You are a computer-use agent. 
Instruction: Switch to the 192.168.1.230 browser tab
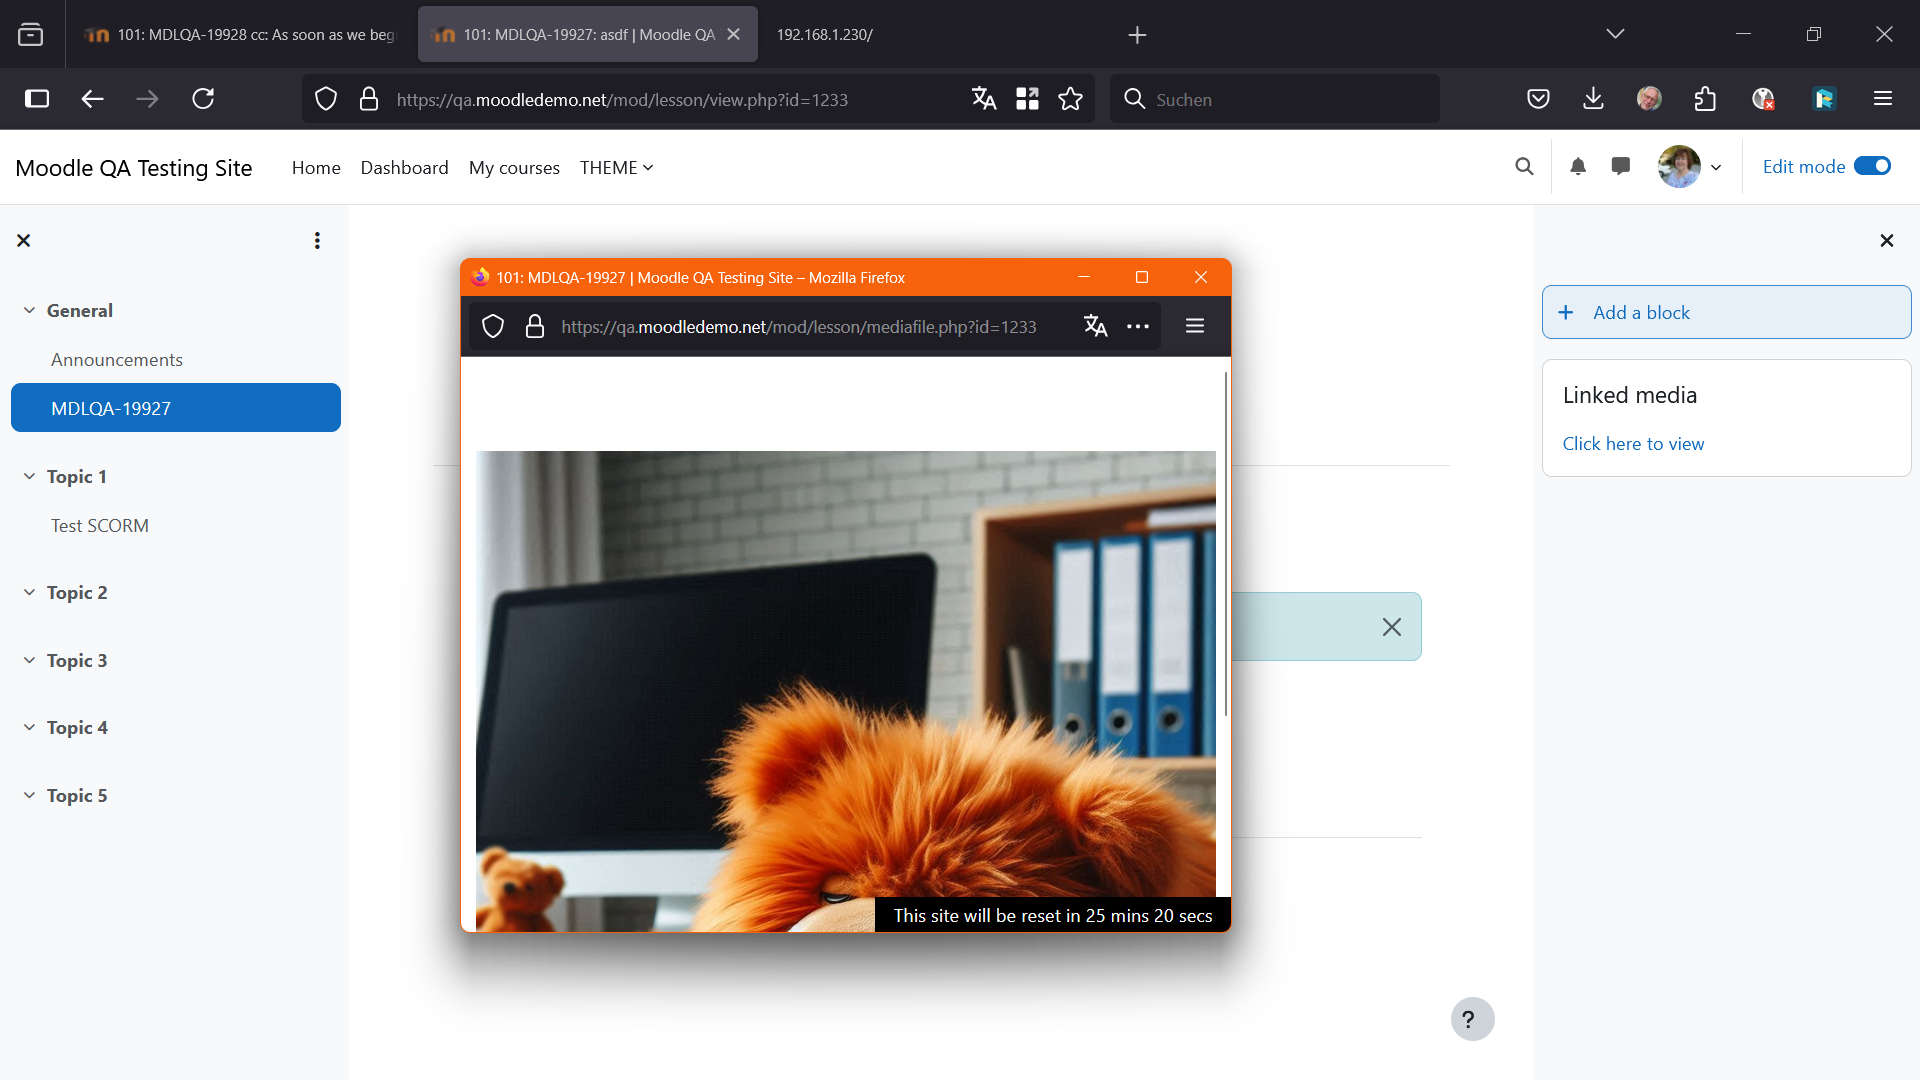(825, 35)
